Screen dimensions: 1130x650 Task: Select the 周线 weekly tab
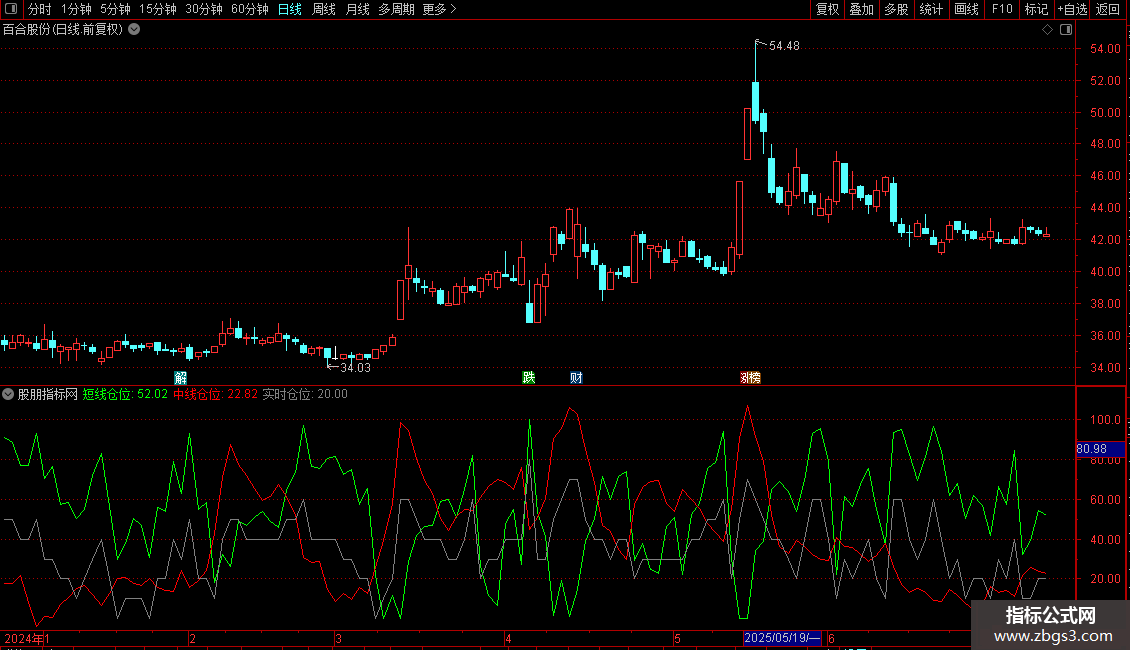pos(324,9)
